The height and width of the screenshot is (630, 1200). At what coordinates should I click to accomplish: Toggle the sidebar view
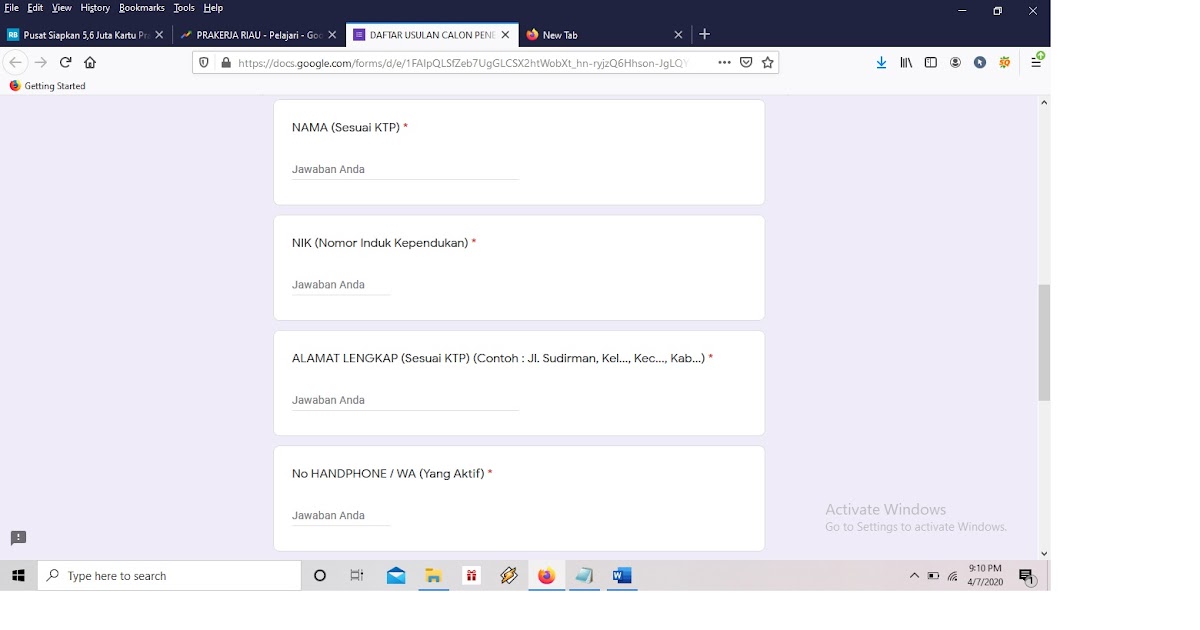pyautogui.click(x=930, y=62)
